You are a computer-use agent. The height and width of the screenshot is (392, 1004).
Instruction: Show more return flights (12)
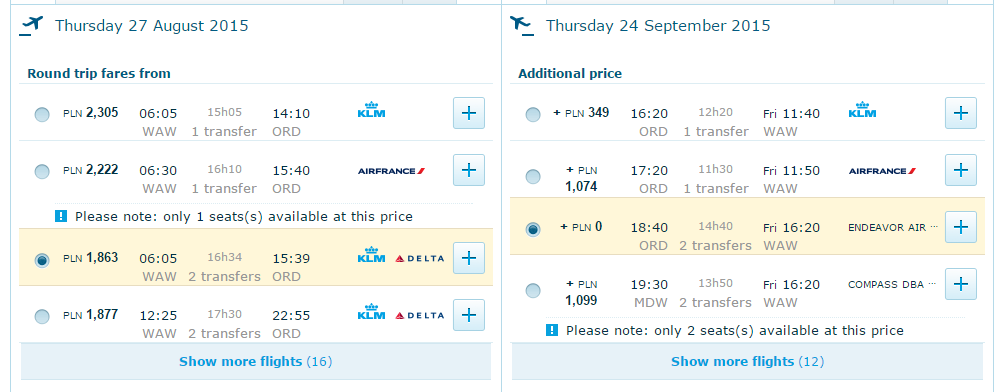coord(747,361)
